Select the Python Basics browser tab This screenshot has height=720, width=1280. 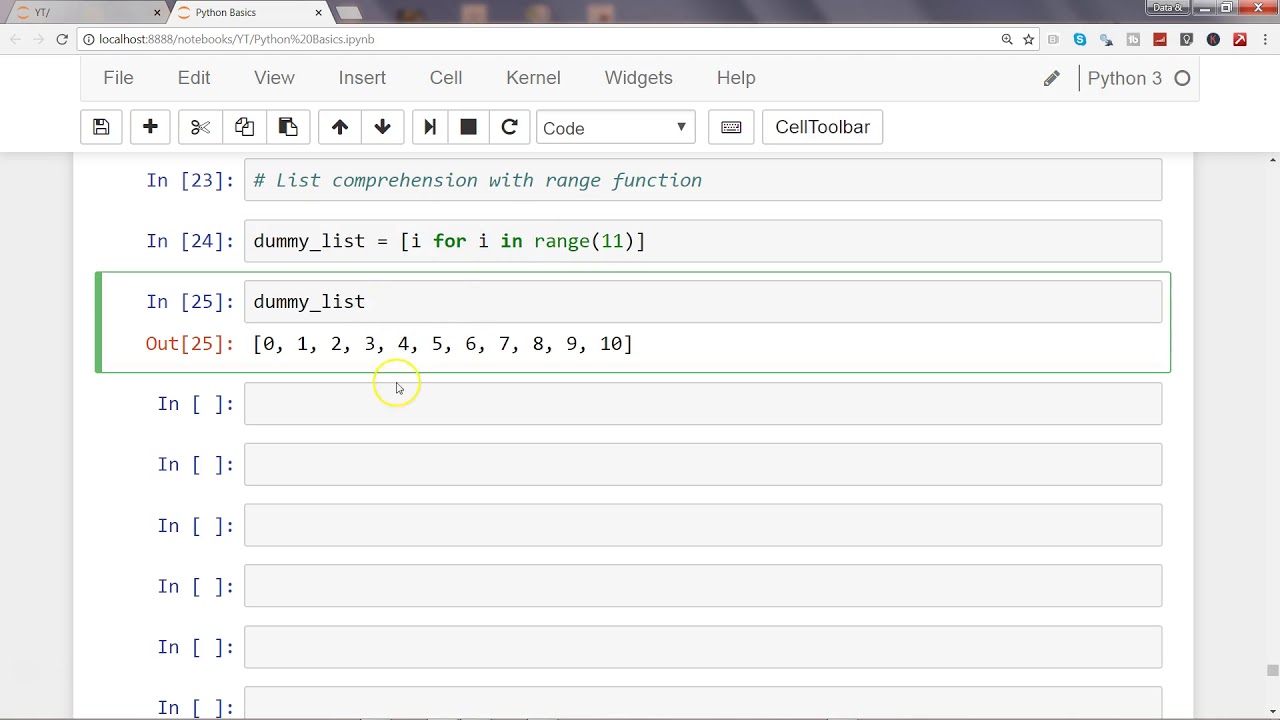pyautogui.click(x=250, y=12)
